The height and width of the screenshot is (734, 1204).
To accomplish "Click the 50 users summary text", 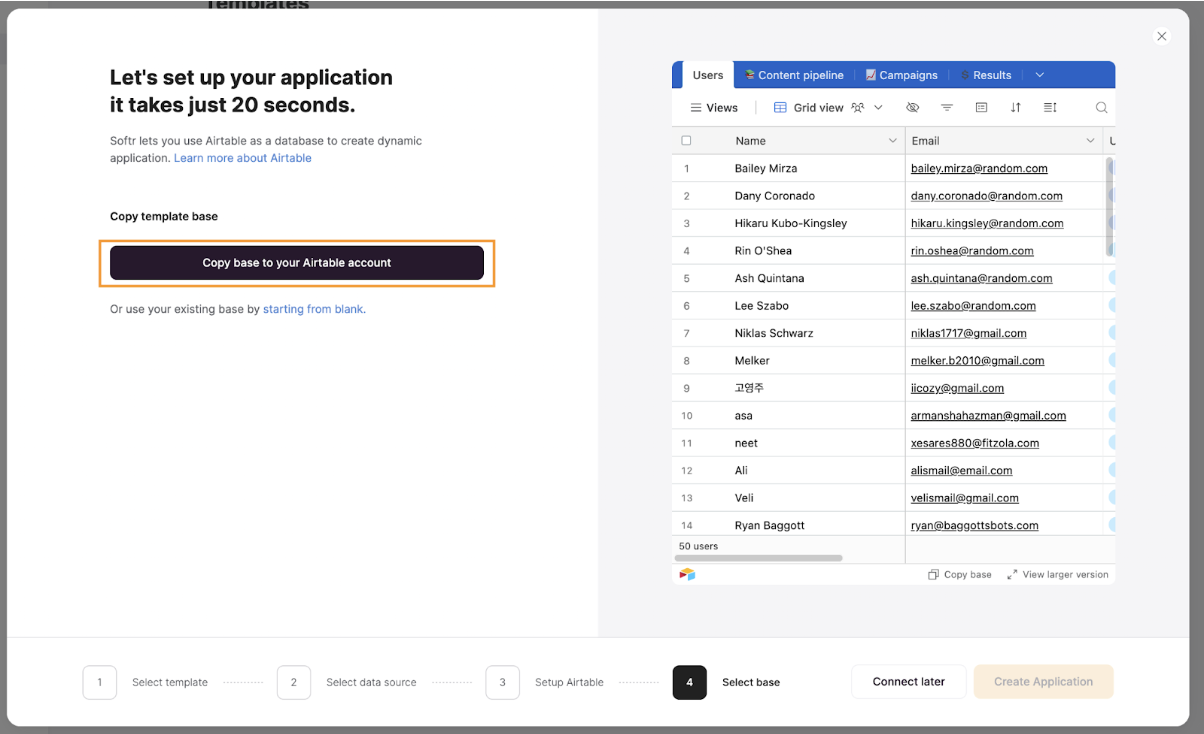I will tap(698, 546).
